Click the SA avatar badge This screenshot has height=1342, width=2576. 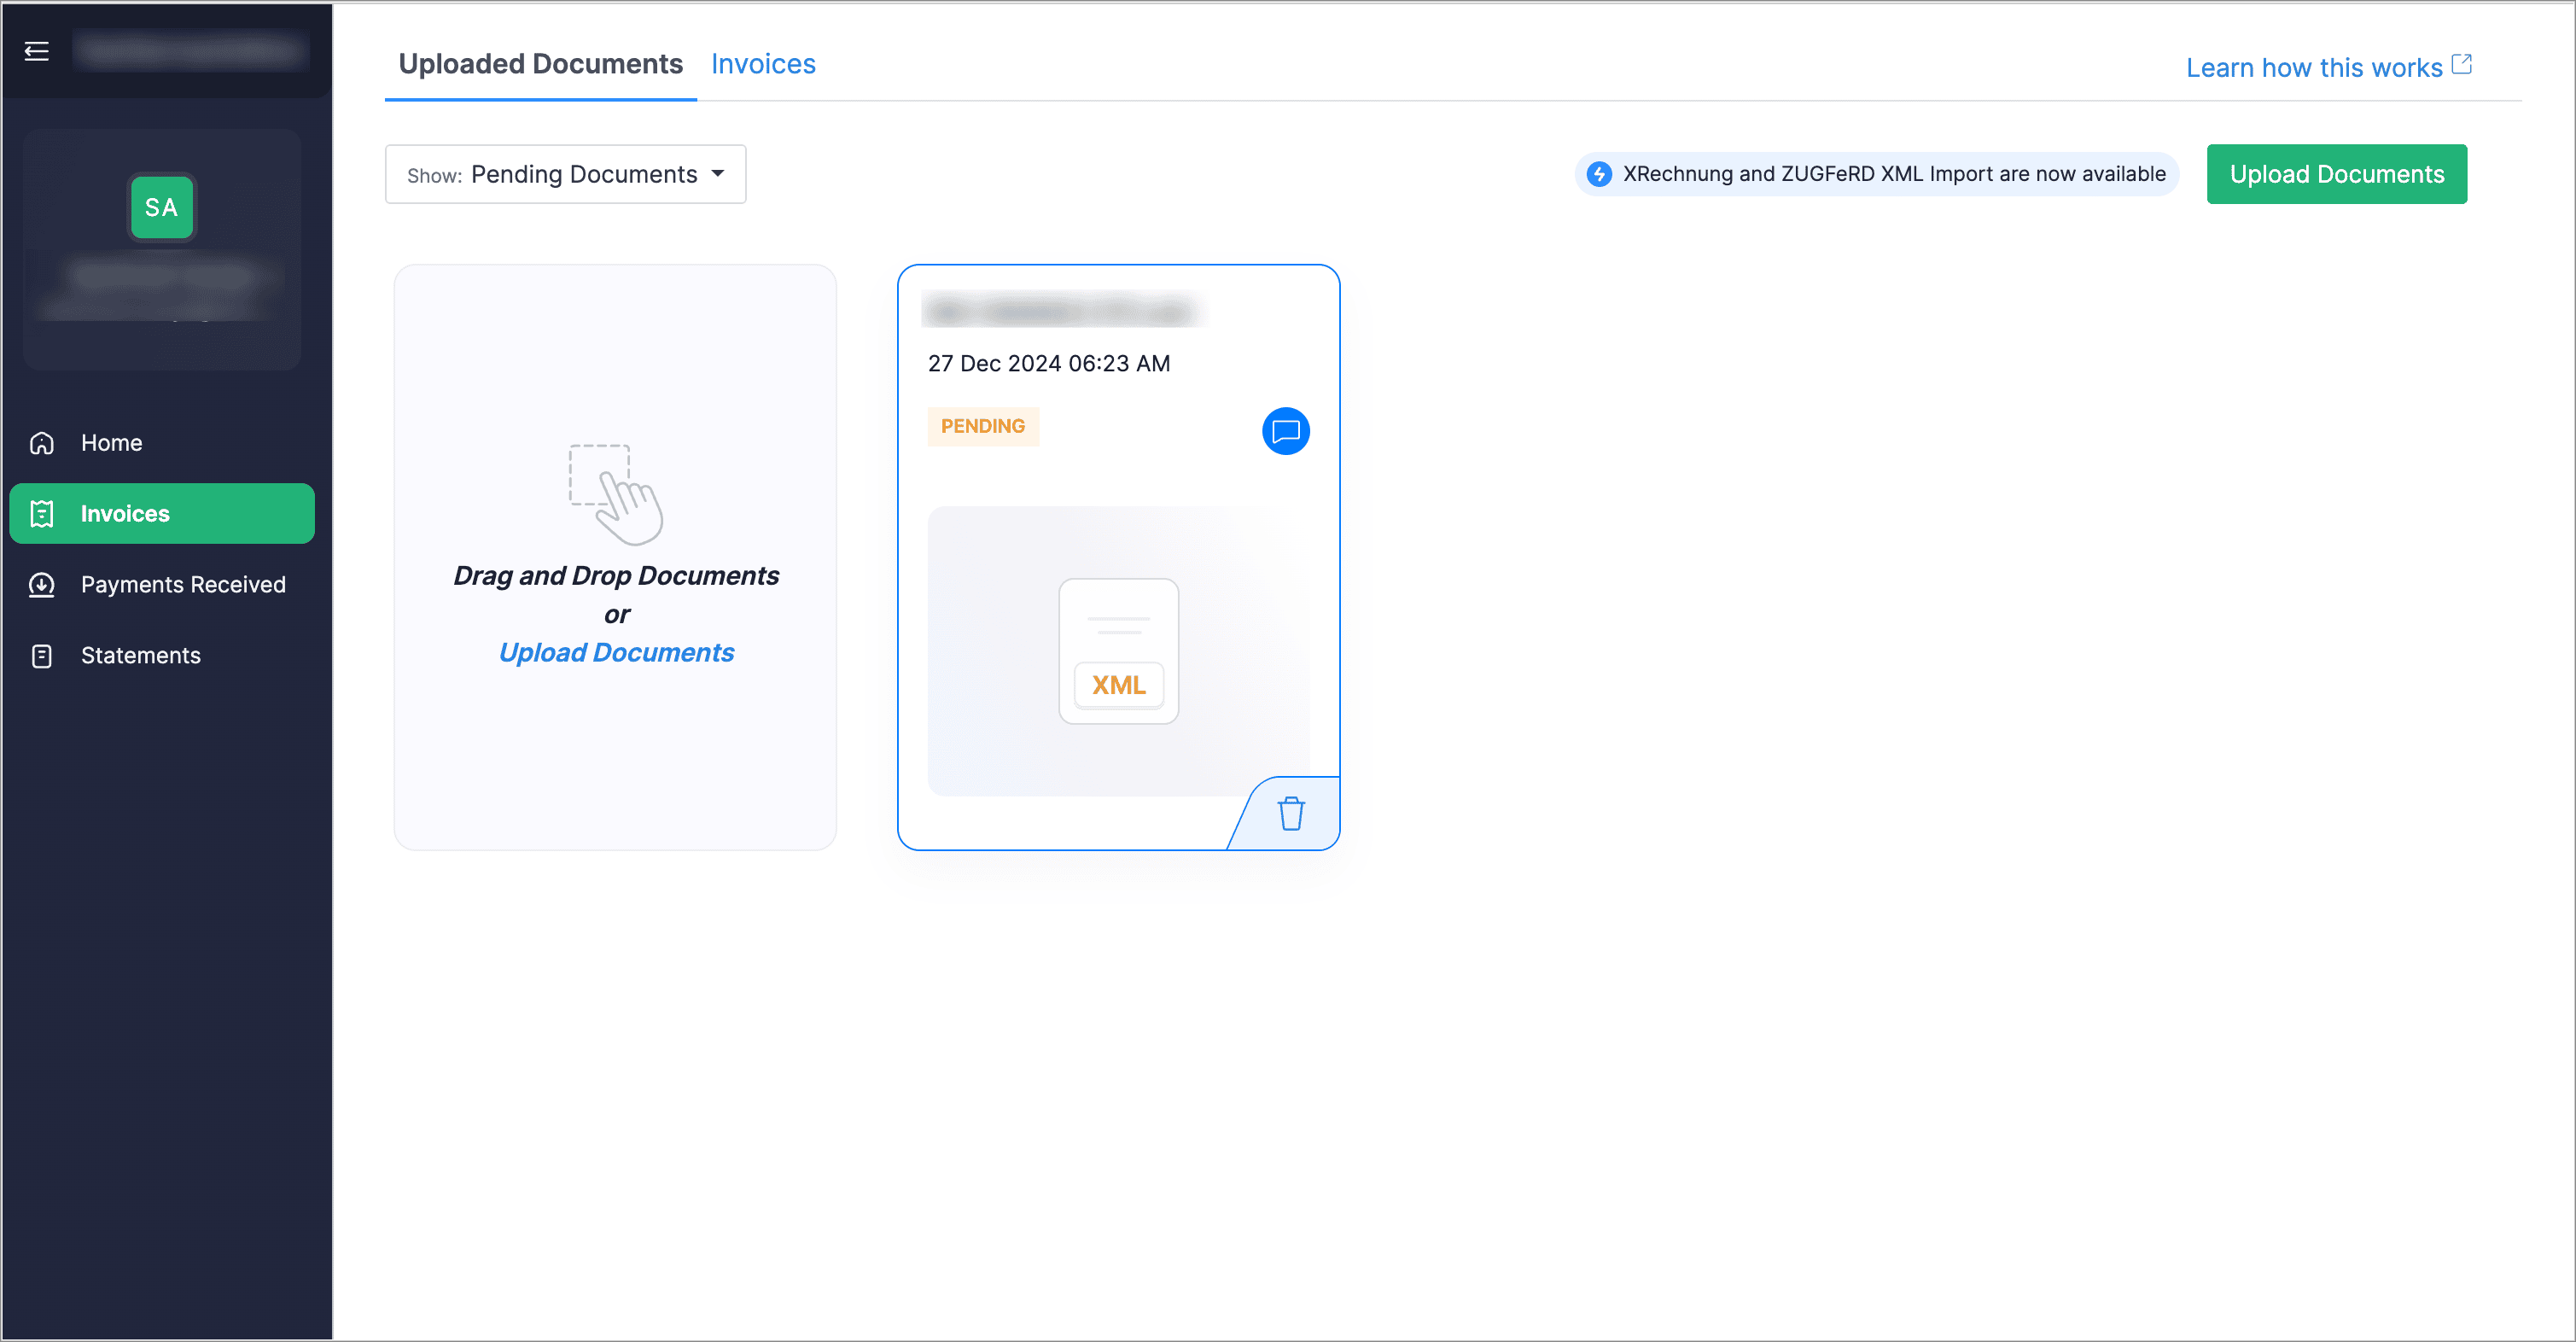point(161,207)
